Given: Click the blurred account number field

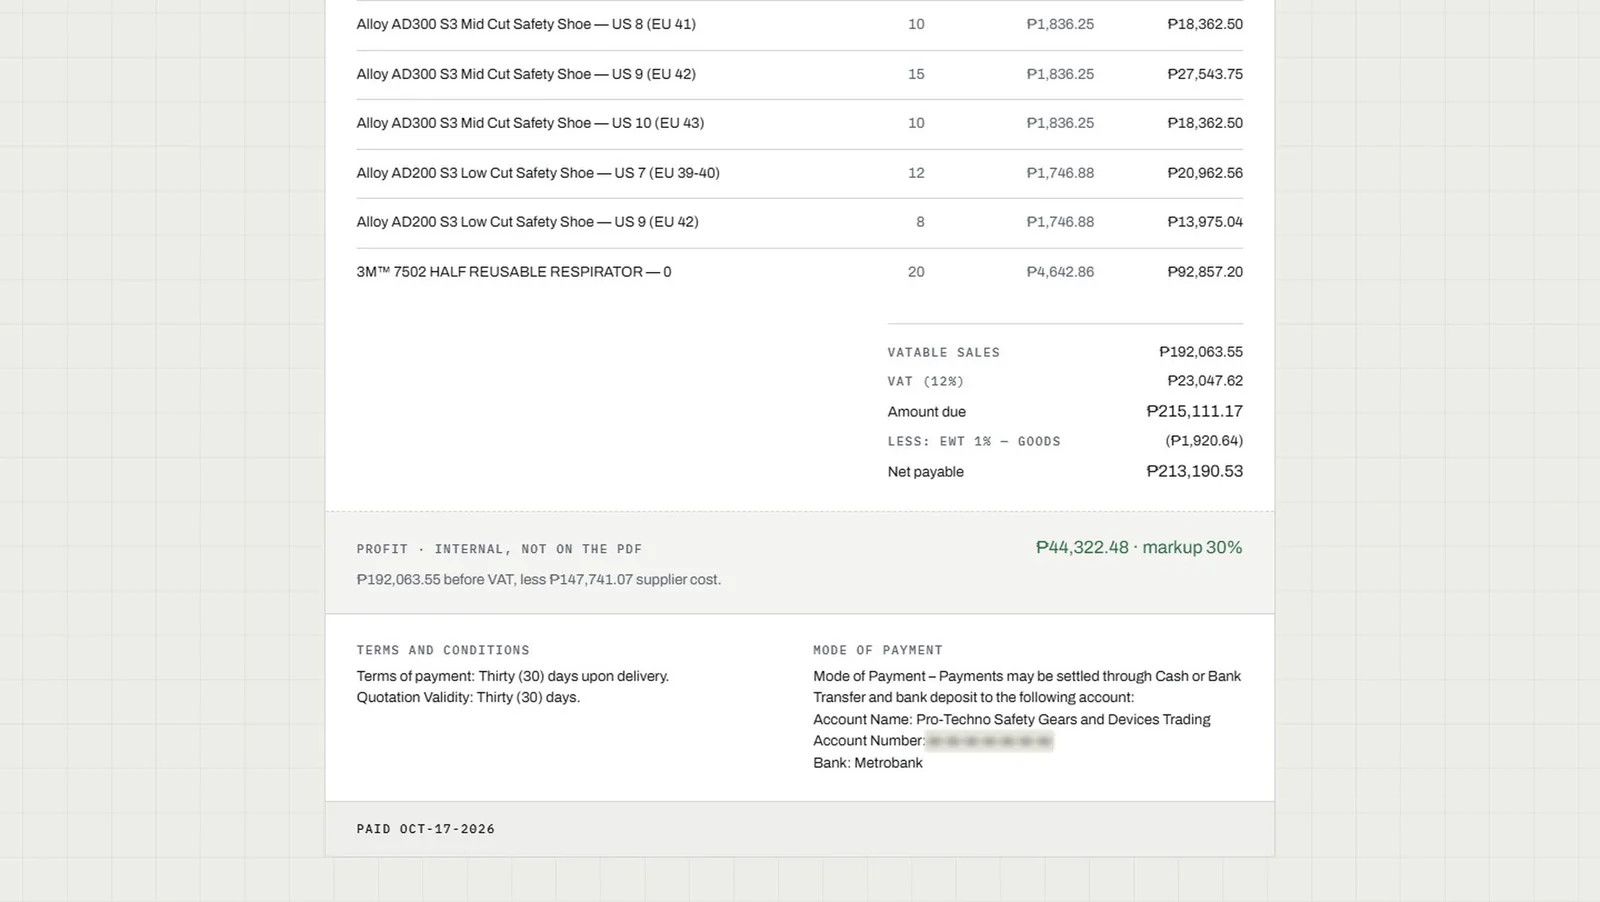Looking at the screenshot, I should [x=989, y=741].
